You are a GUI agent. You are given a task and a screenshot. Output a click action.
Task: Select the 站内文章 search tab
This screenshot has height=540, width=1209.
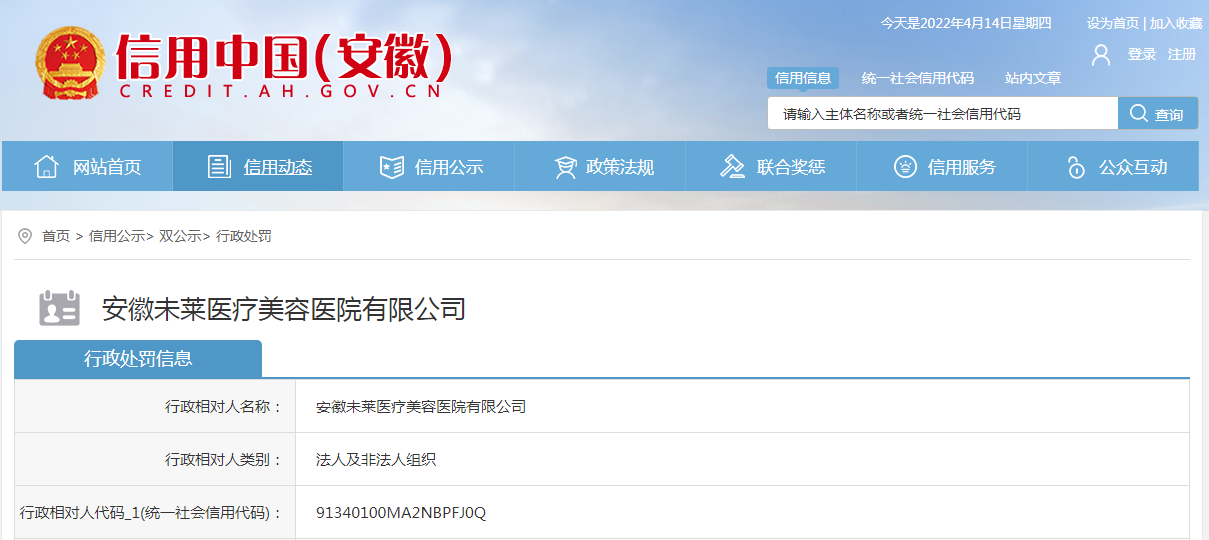click(x=1033, y=78)
